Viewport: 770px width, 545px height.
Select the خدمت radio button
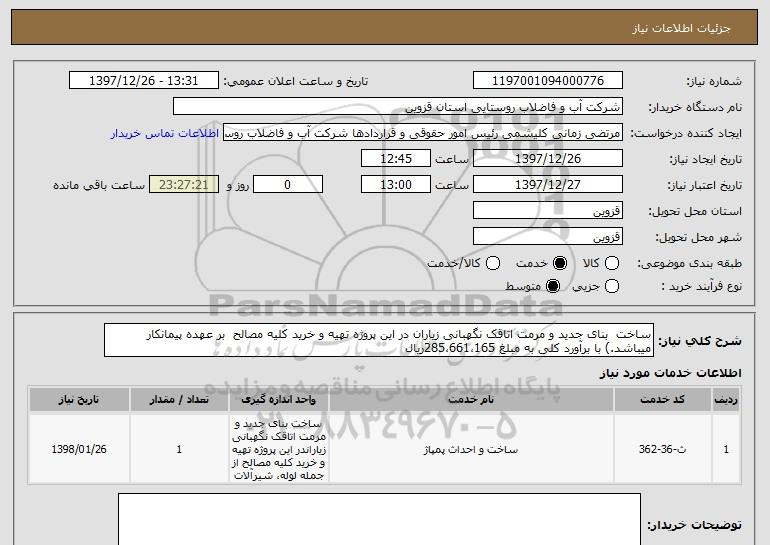(560, 264)
